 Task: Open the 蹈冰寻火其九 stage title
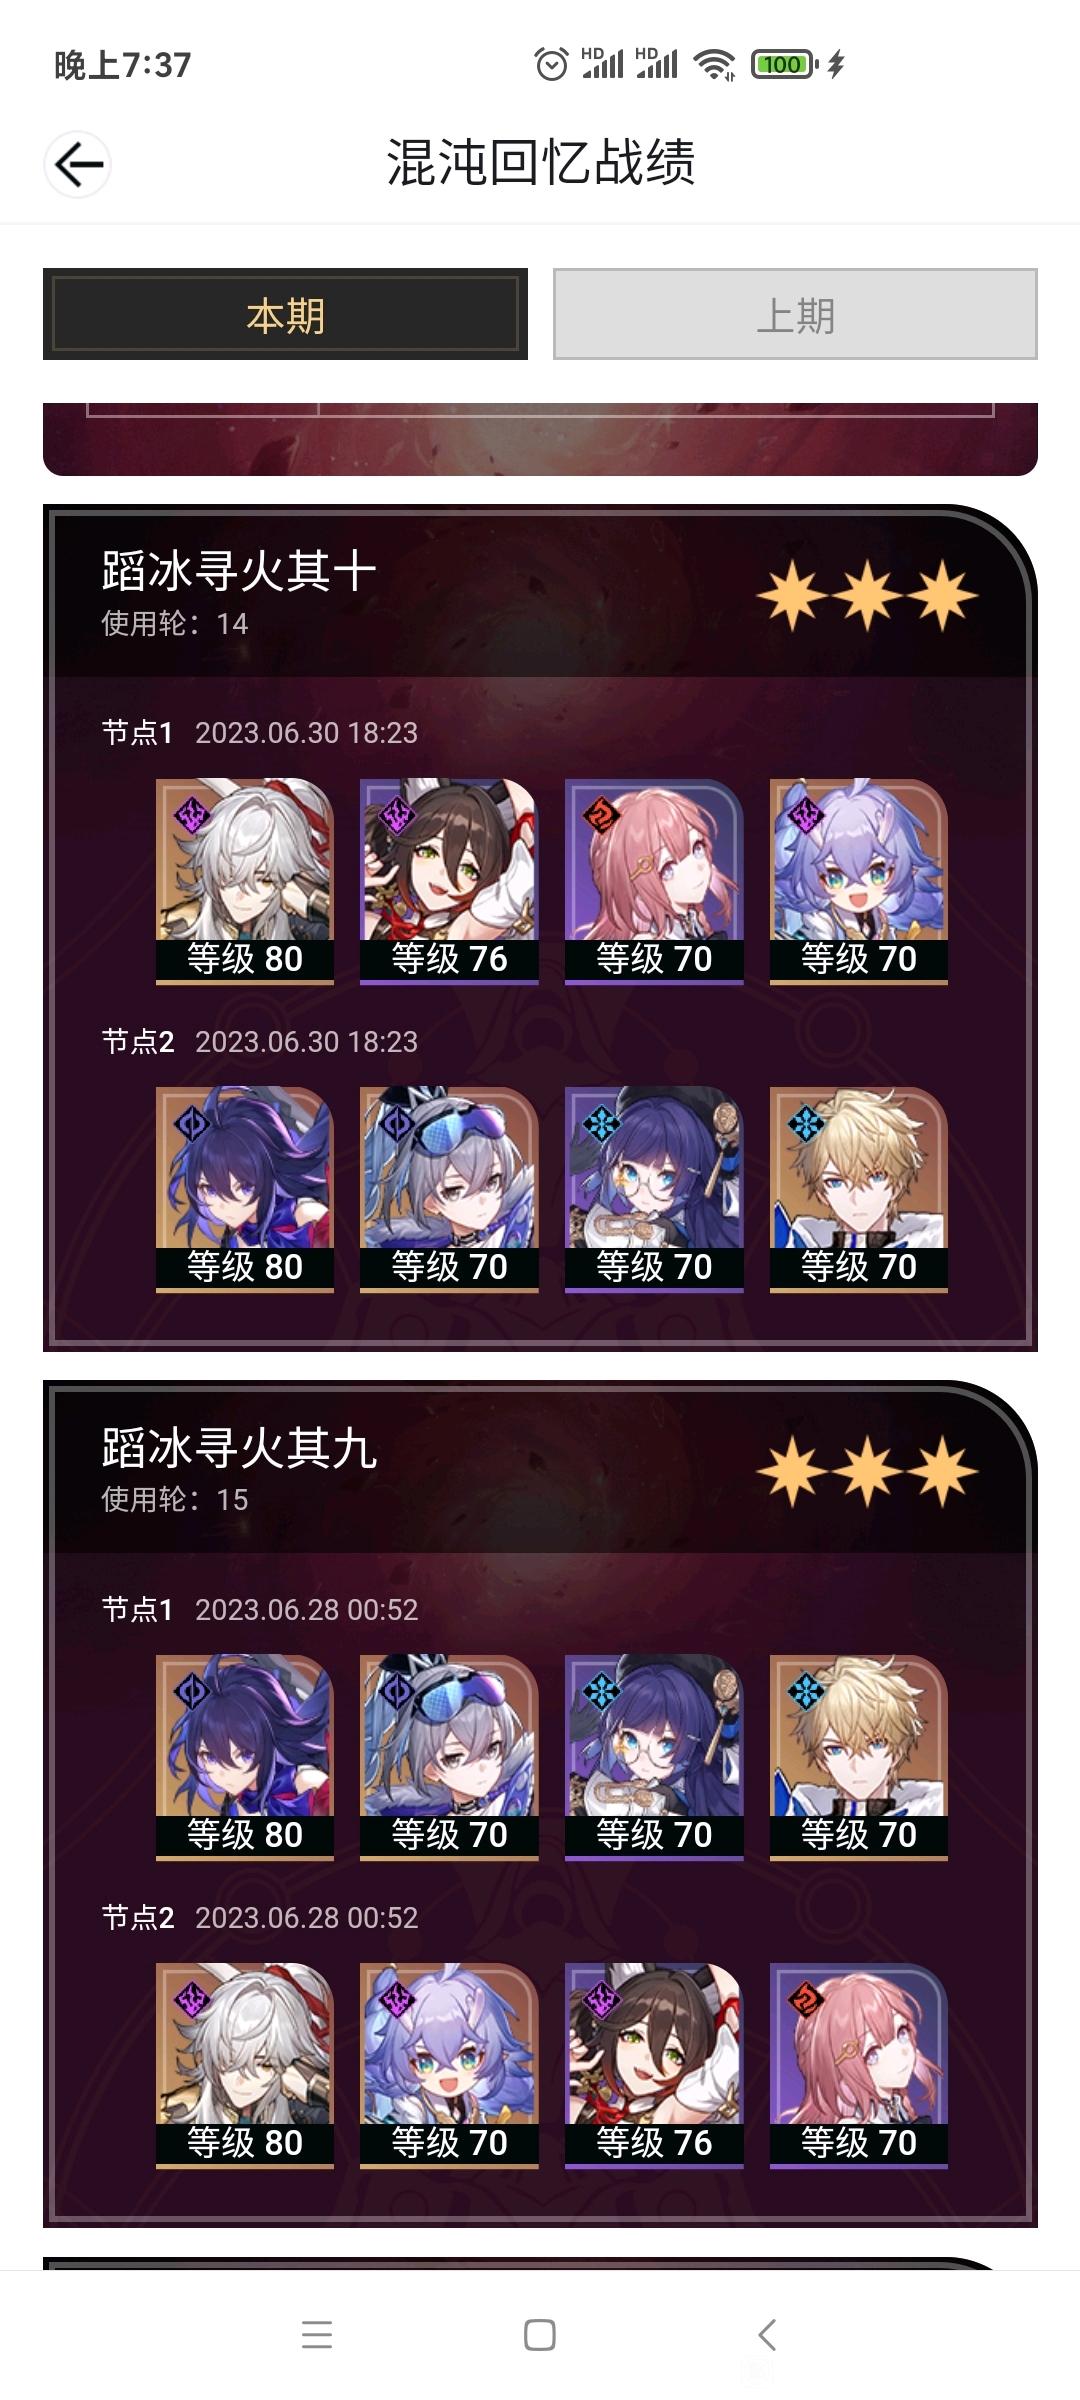239,1448
